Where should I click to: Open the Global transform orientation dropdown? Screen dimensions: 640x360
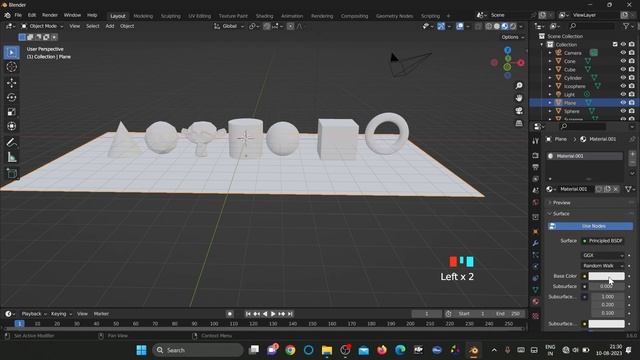pos(229,26)
